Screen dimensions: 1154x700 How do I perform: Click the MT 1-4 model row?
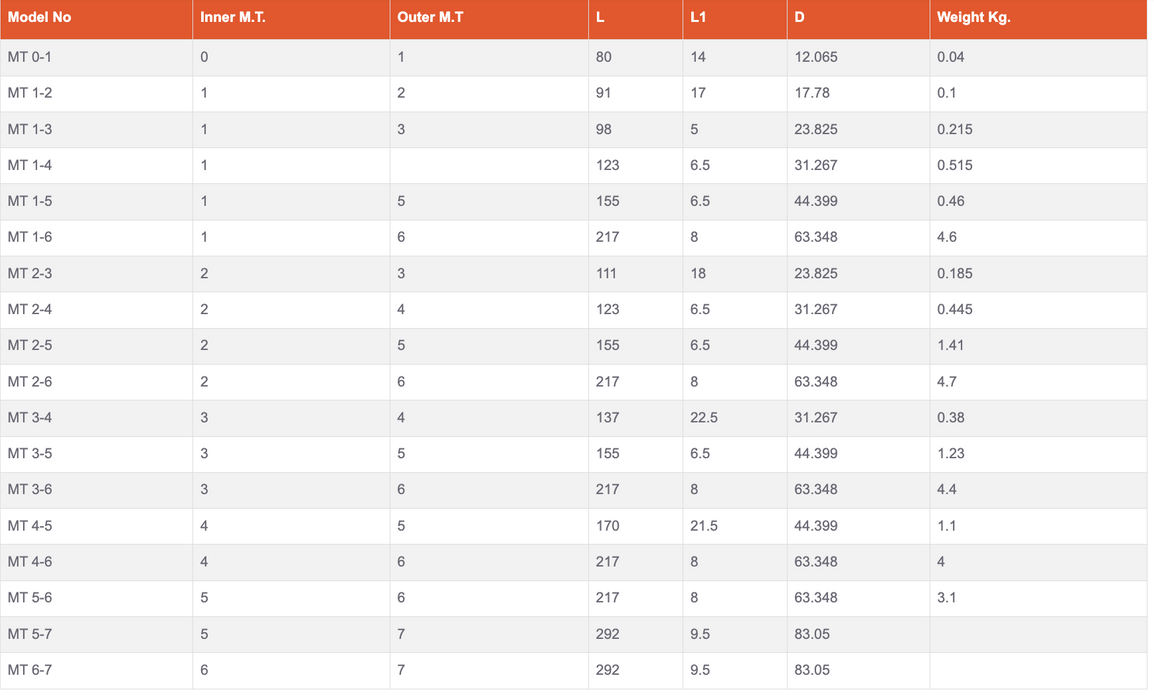point(29,165)
